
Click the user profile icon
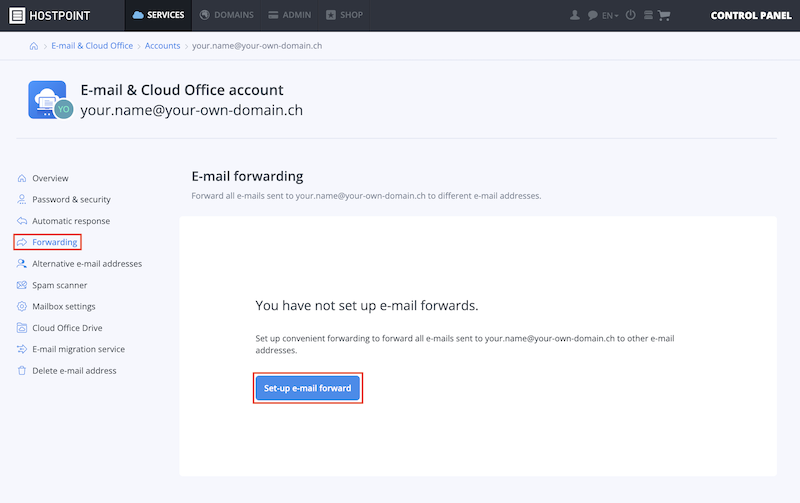pos(574,15)
